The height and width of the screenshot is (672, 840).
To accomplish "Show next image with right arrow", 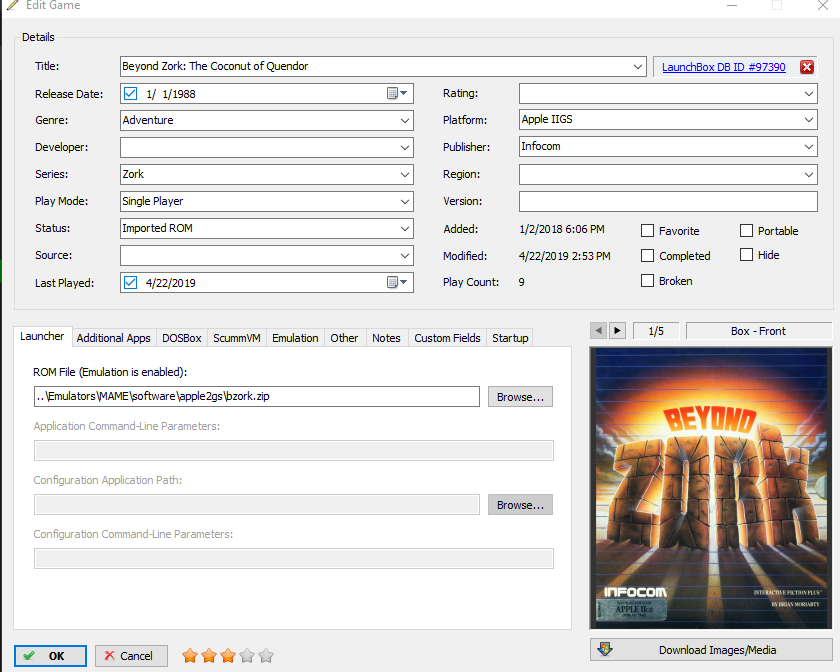I will [617, 331].
